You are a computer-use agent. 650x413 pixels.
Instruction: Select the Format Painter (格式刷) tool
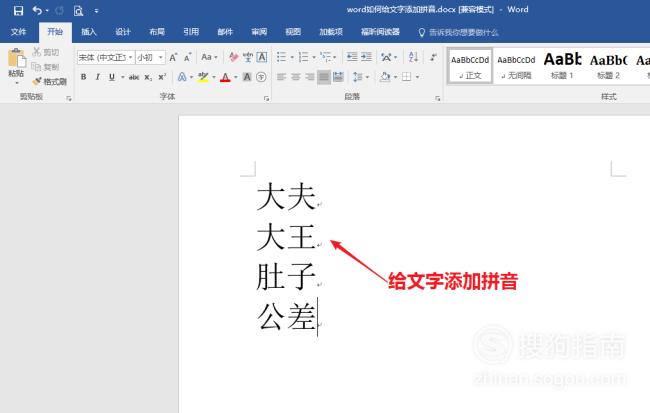[x=49, y=81]
